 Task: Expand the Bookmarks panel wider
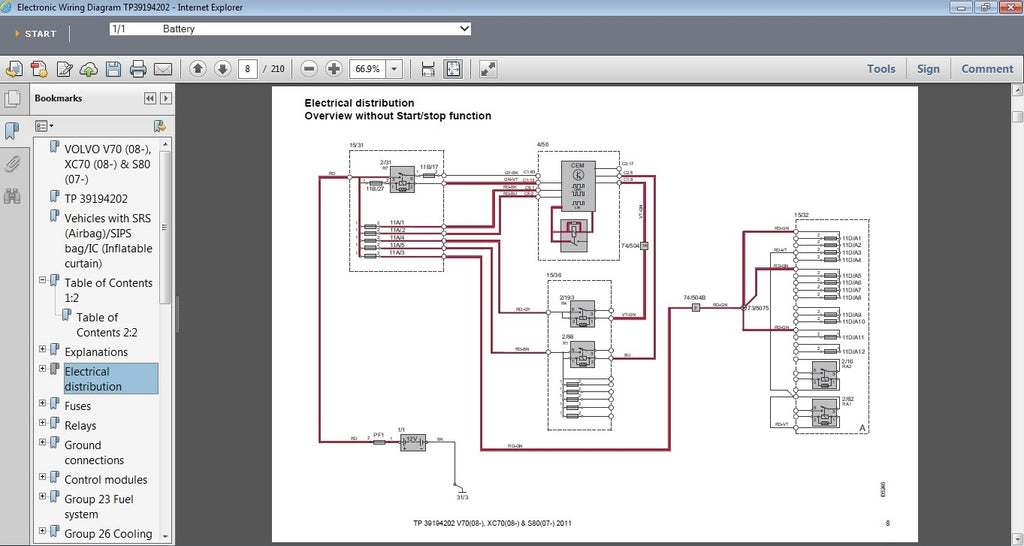click(166, 98)
